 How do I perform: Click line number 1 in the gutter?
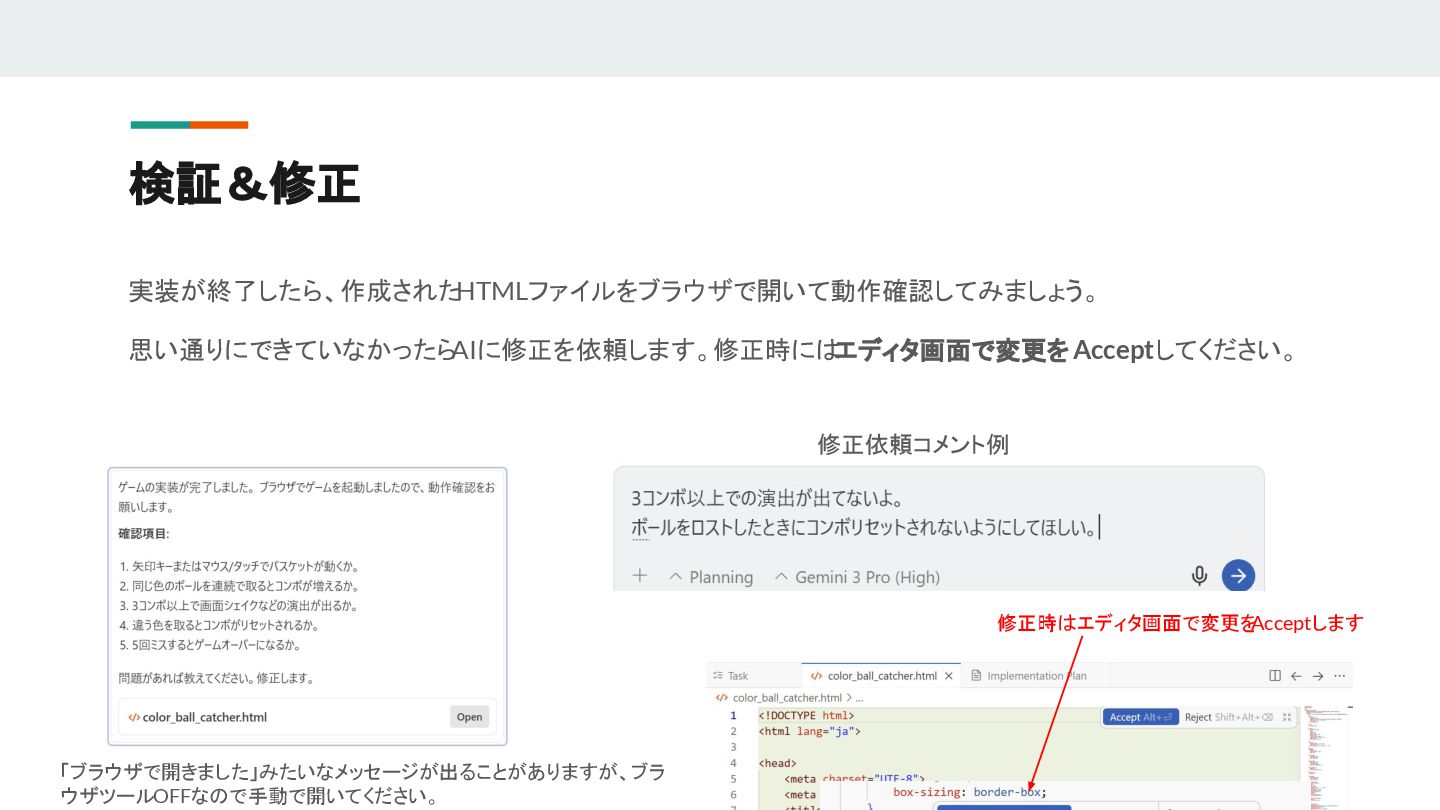click(733, 715)
